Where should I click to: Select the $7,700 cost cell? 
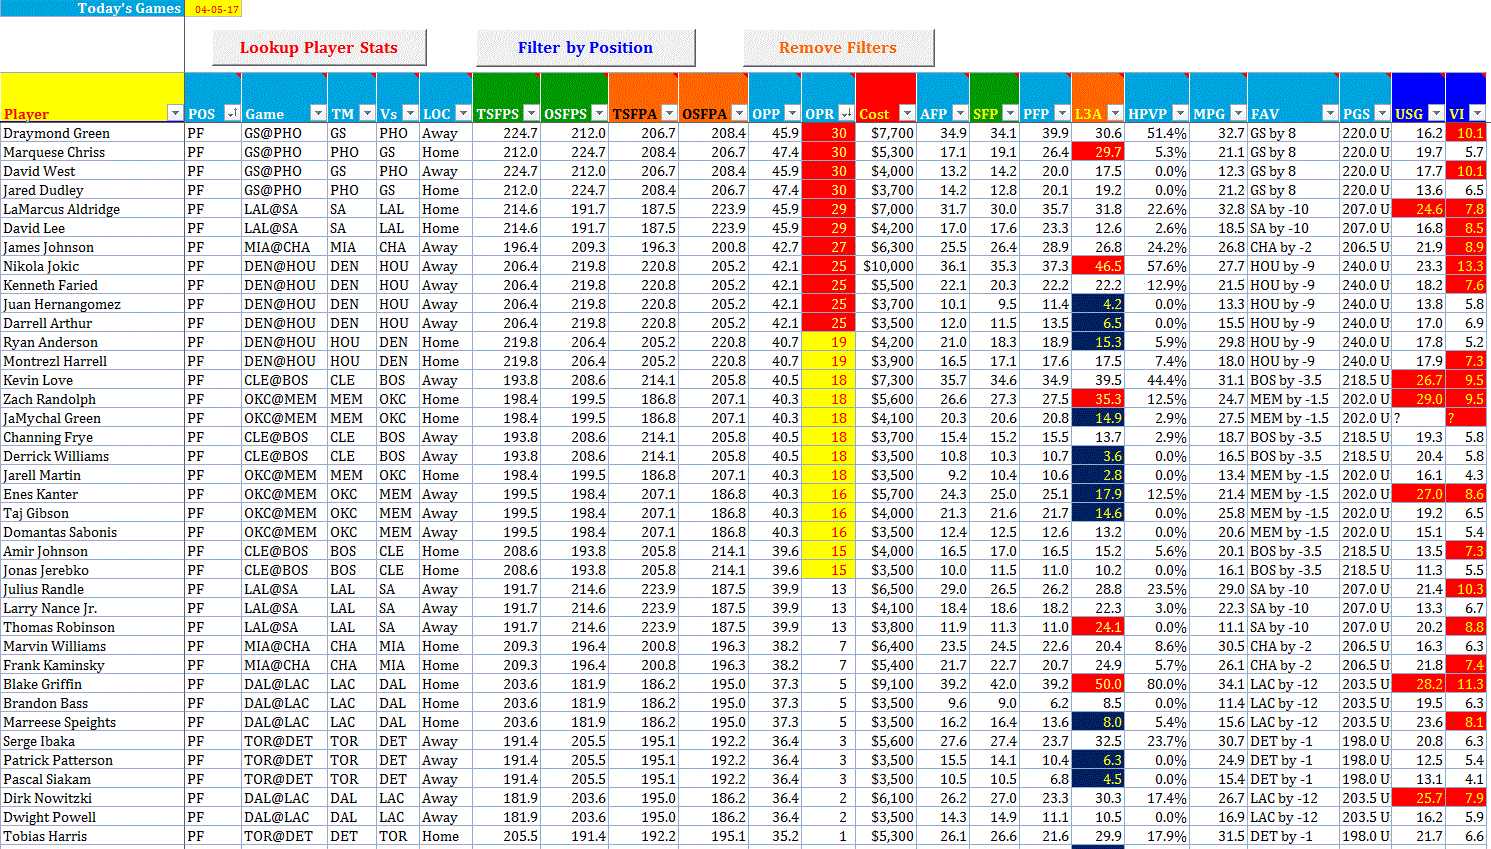886,133
